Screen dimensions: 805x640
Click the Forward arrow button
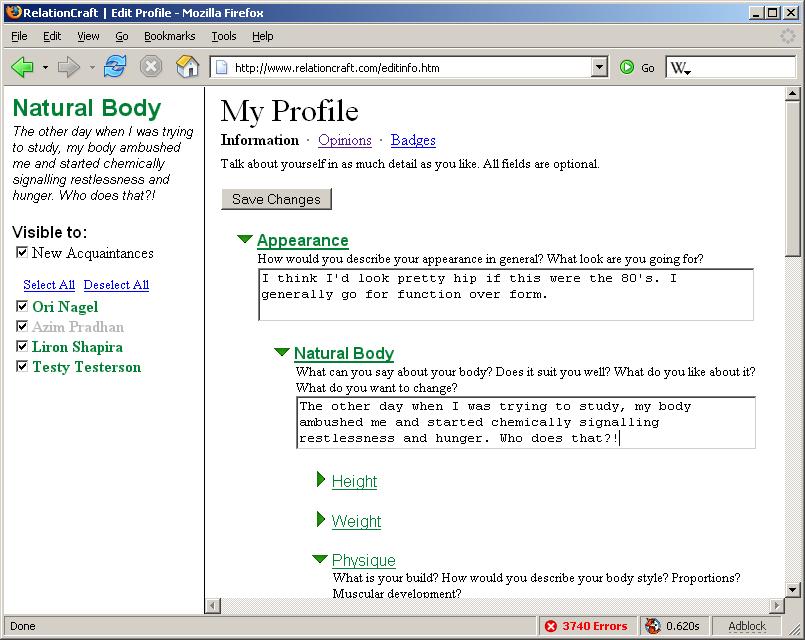68,67
